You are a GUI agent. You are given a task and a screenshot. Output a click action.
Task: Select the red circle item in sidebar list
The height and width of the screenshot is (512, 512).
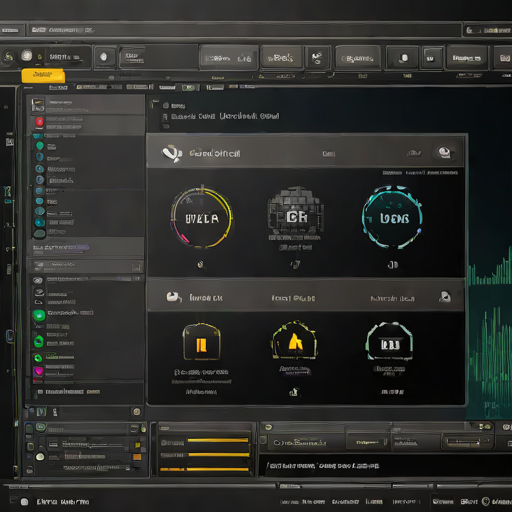40,122
